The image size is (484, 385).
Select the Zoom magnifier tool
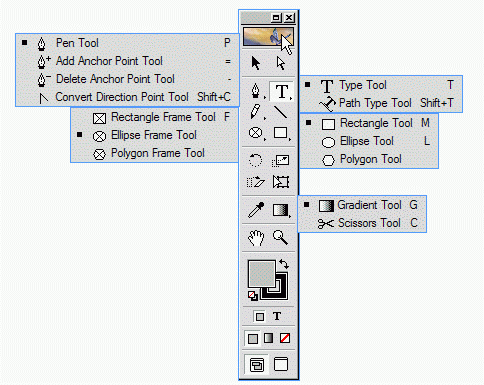click(x=280, y=238)
